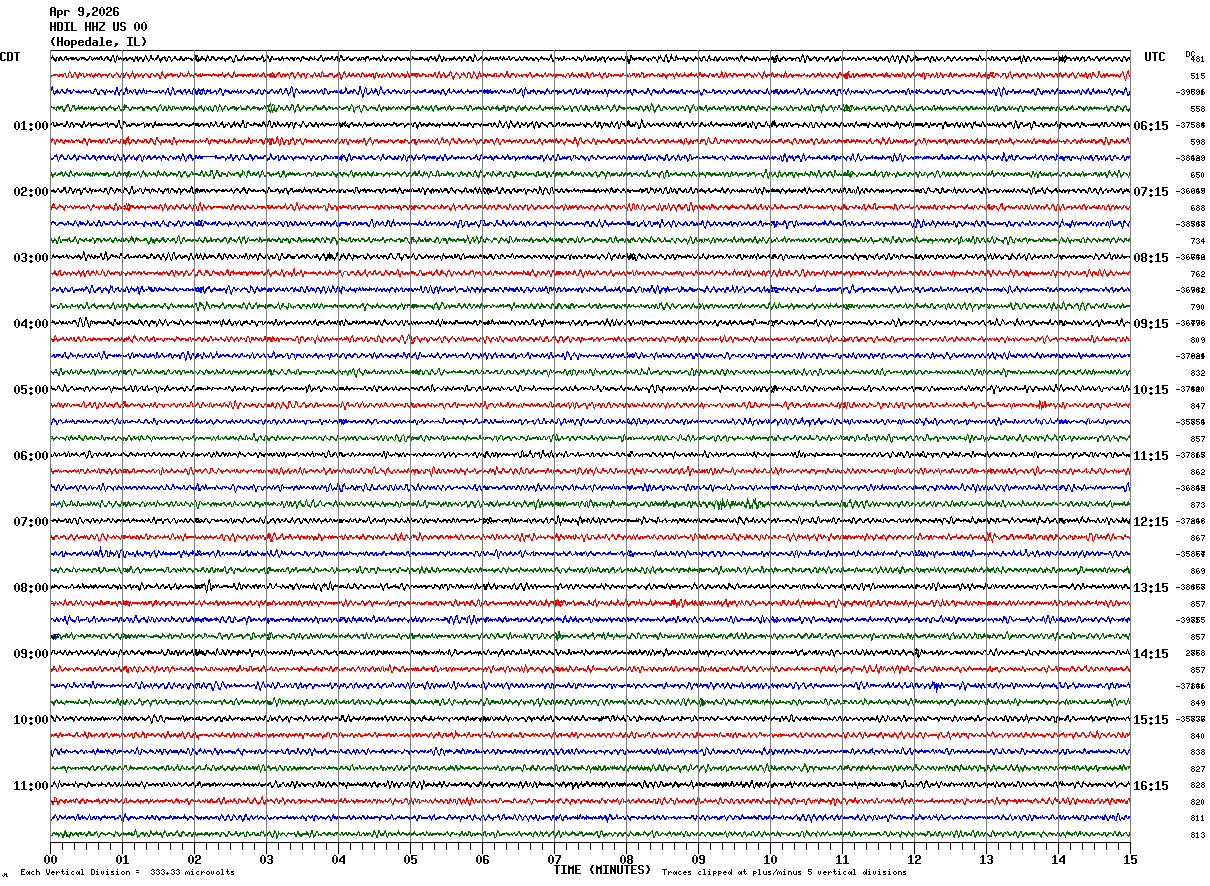Viewport: 1210px width, 886px height.
Task: Select the 07:00 CDT hour label
Action: (x=31, y=522)
